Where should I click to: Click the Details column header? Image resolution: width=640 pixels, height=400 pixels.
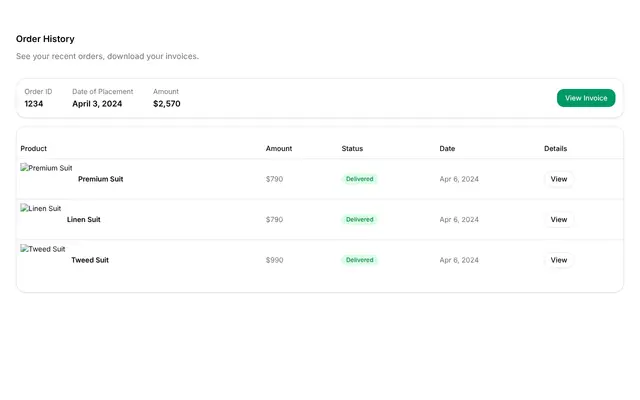556,149
